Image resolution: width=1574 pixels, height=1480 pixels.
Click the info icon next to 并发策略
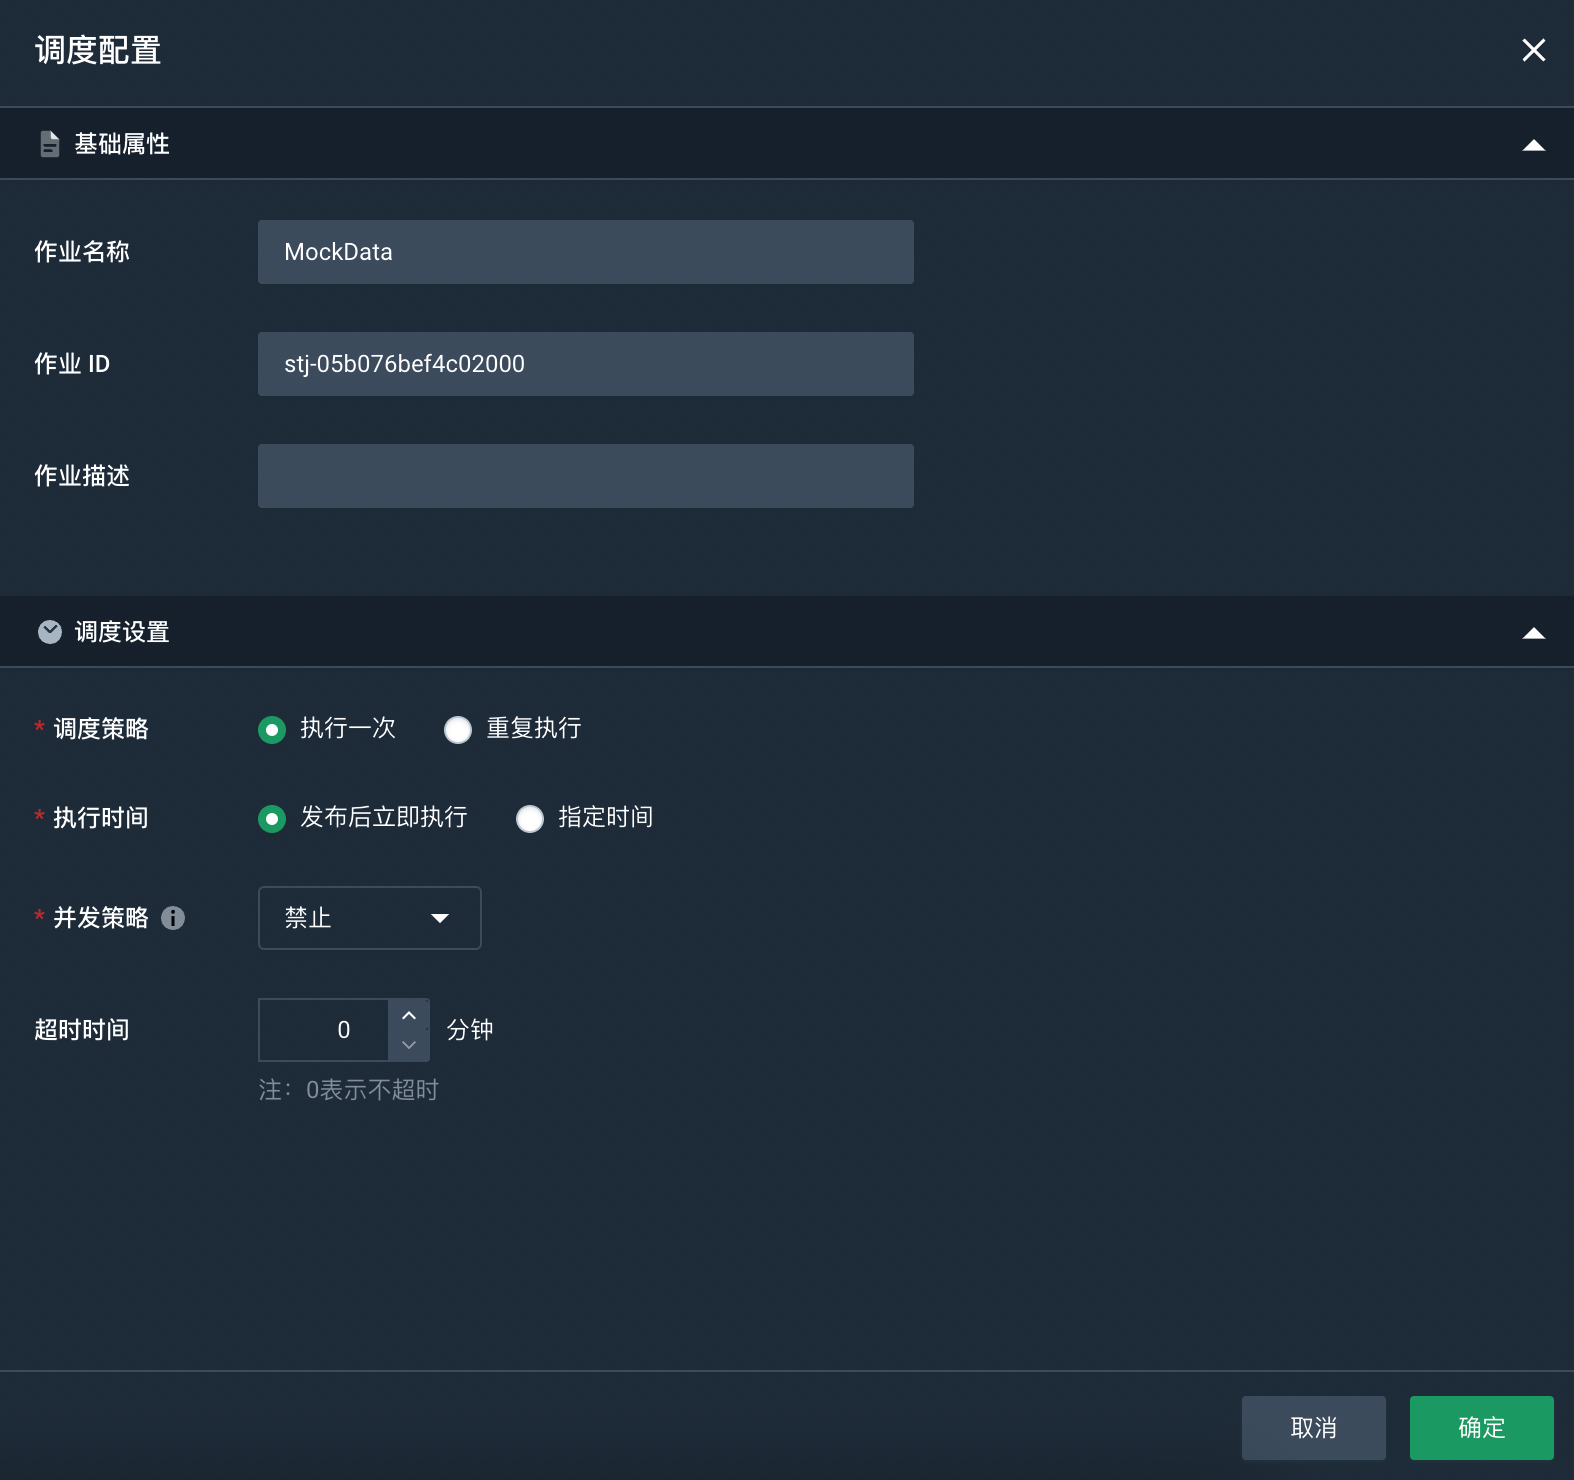pos(173,918)
